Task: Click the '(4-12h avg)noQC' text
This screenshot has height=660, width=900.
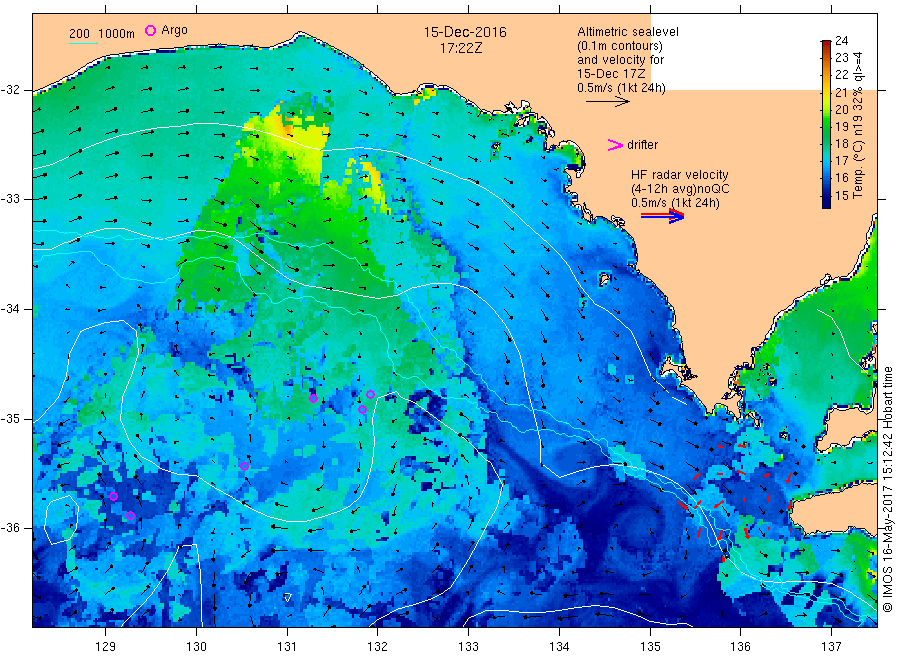Action: [680, 188]
